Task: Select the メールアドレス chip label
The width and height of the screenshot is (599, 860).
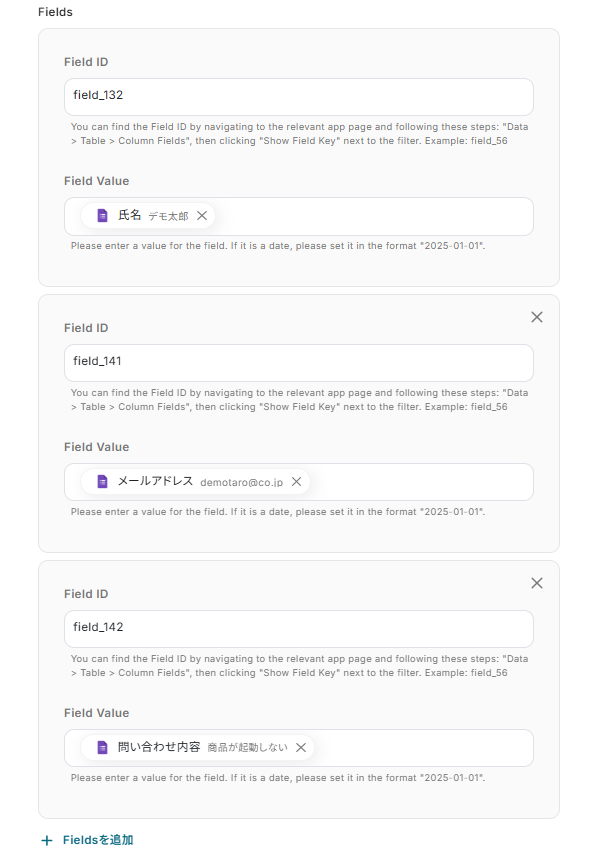Action: pyautogui.click(x=155, y=481)
